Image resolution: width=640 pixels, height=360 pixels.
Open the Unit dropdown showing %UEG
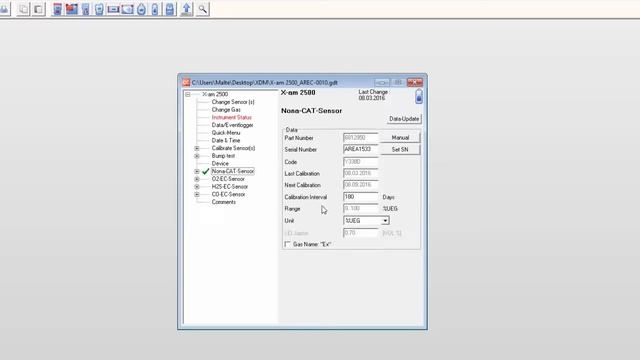click(x=385, y=221)
